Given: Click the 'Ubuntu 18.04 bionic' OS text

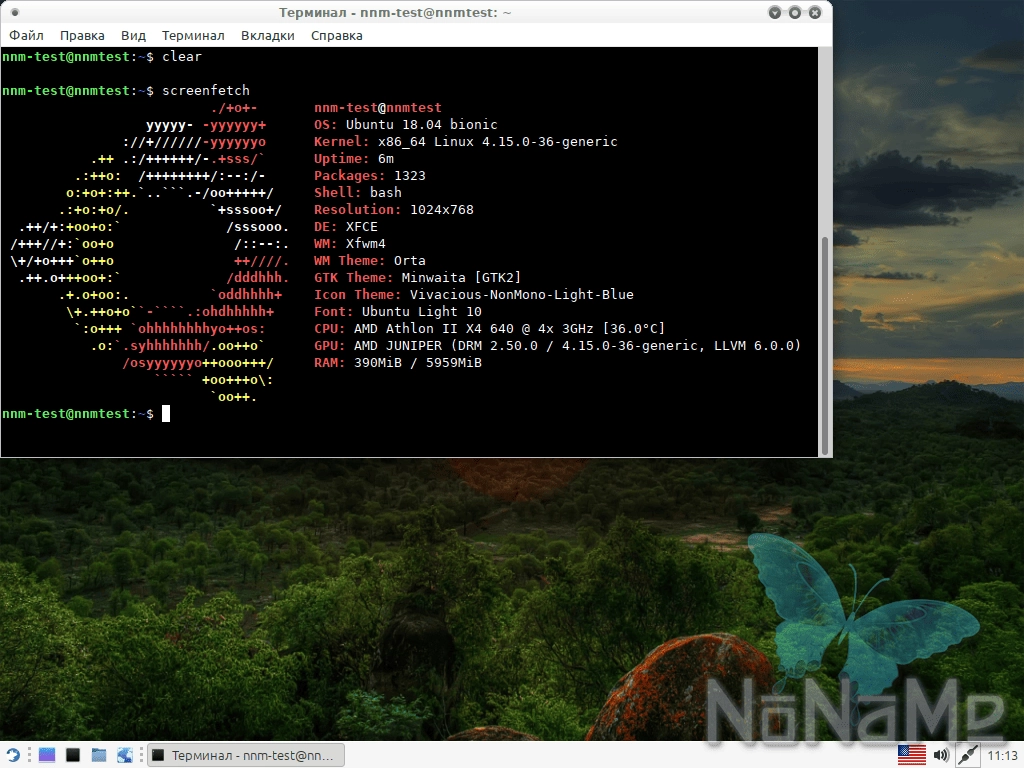Looking at the screenshot, I should coord(421,124).
